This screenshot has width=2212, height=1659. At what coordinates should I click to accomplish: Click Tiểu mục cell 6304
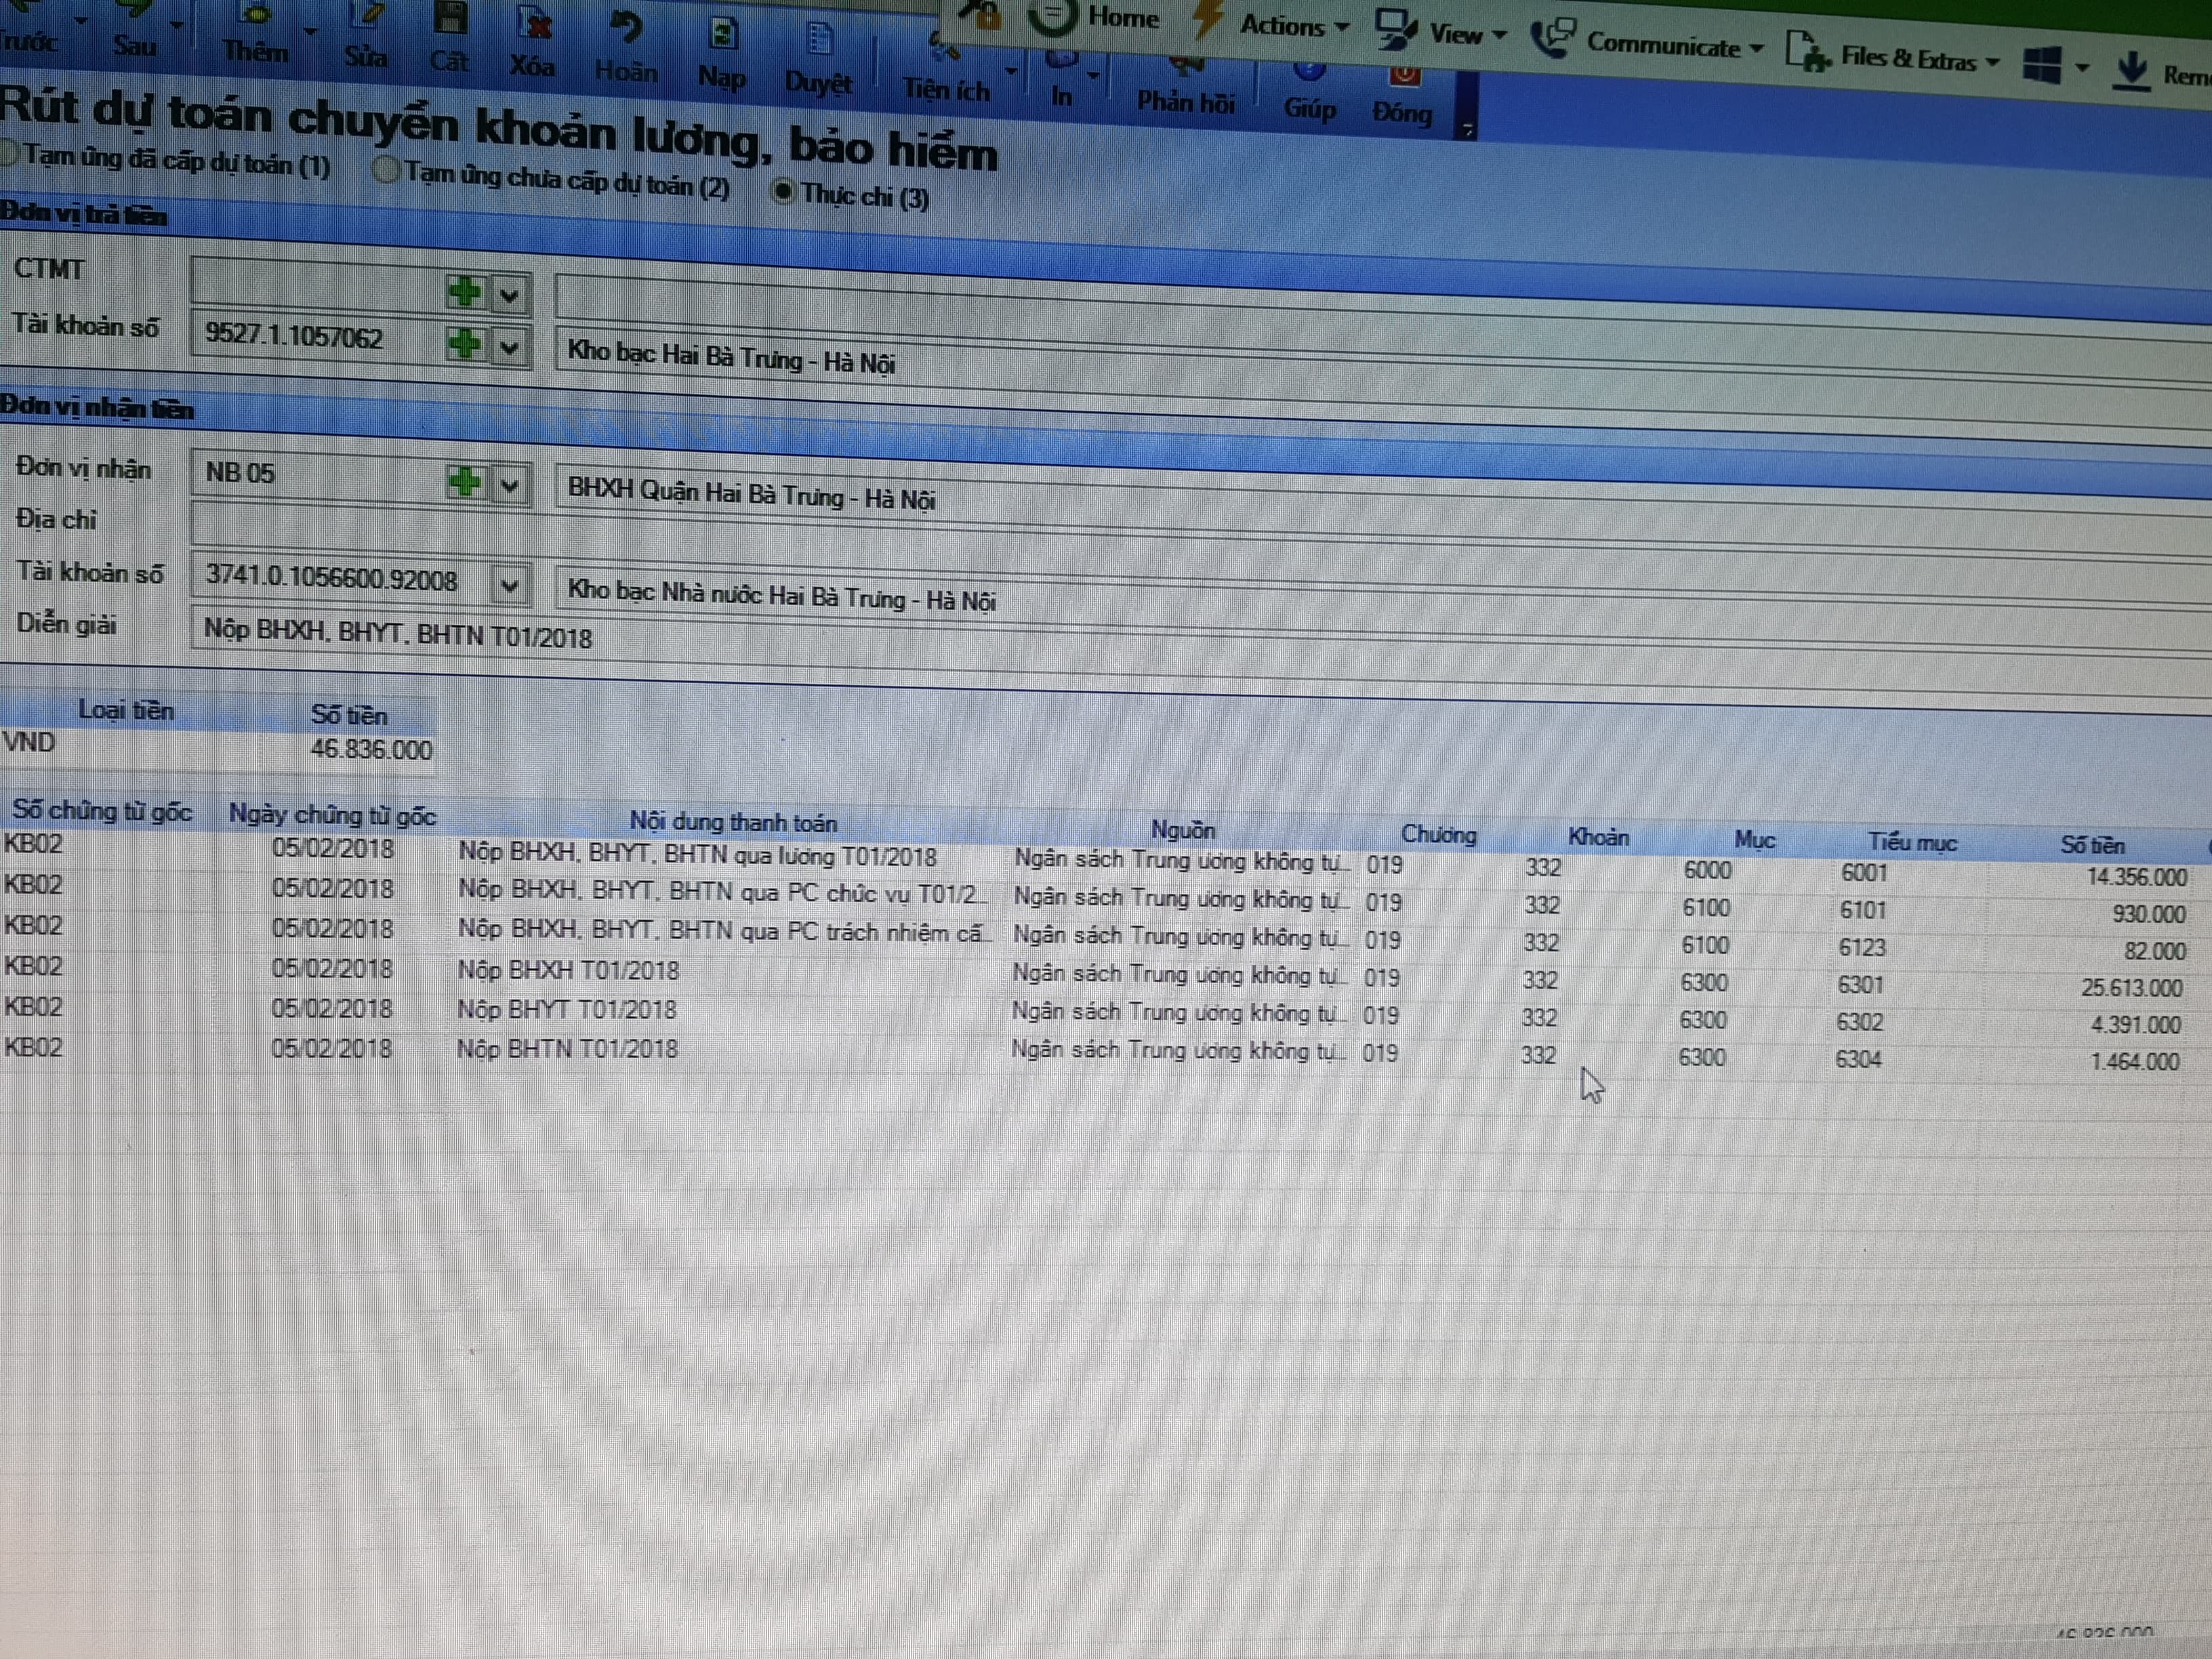tap(1858, 1059)
